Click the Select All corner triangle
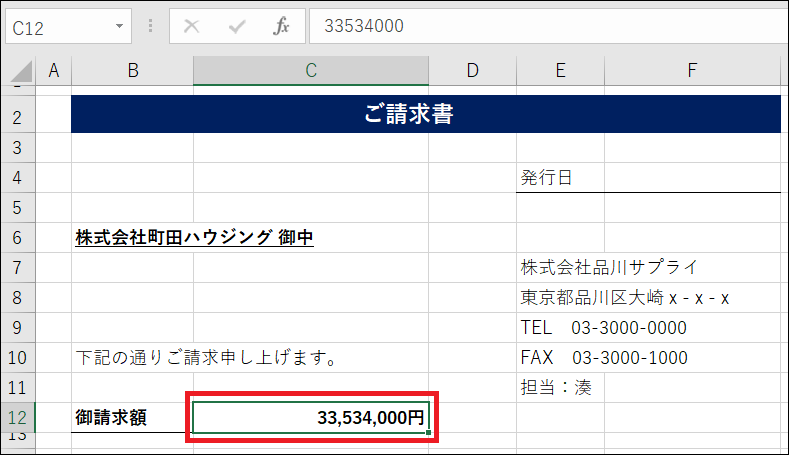This screenshot has width=789, height=455. (x=18, y=70)
